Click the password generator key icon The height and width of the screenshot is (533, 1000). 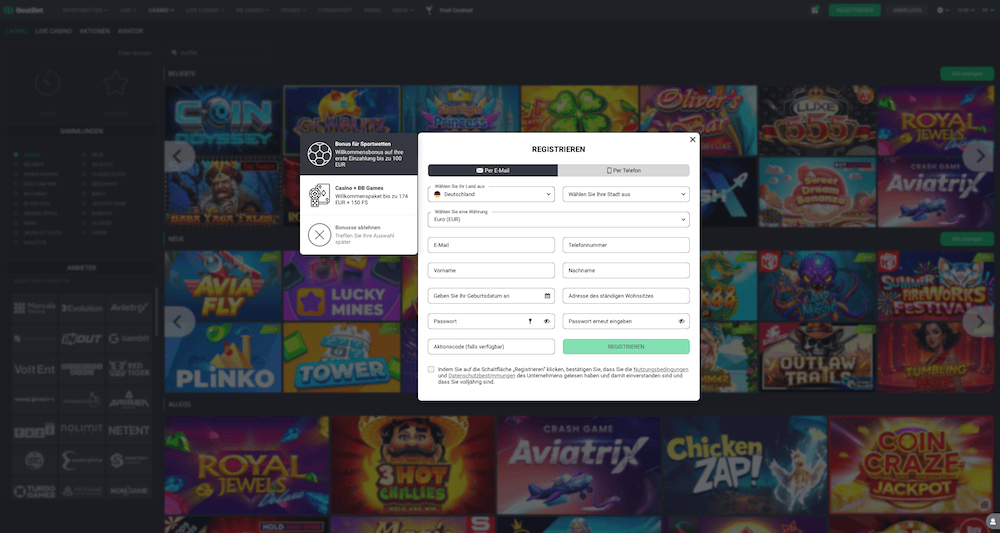(x=530, y=321)
